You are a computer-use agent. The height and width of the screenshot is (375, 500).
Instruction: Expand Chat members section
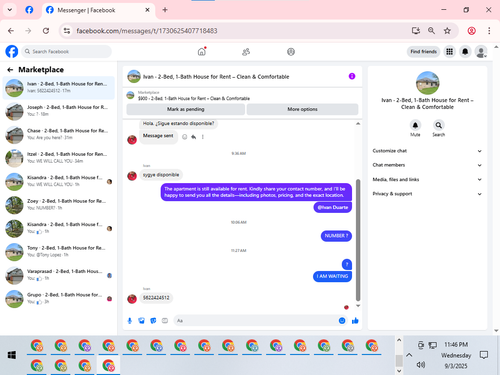point(427,165)
